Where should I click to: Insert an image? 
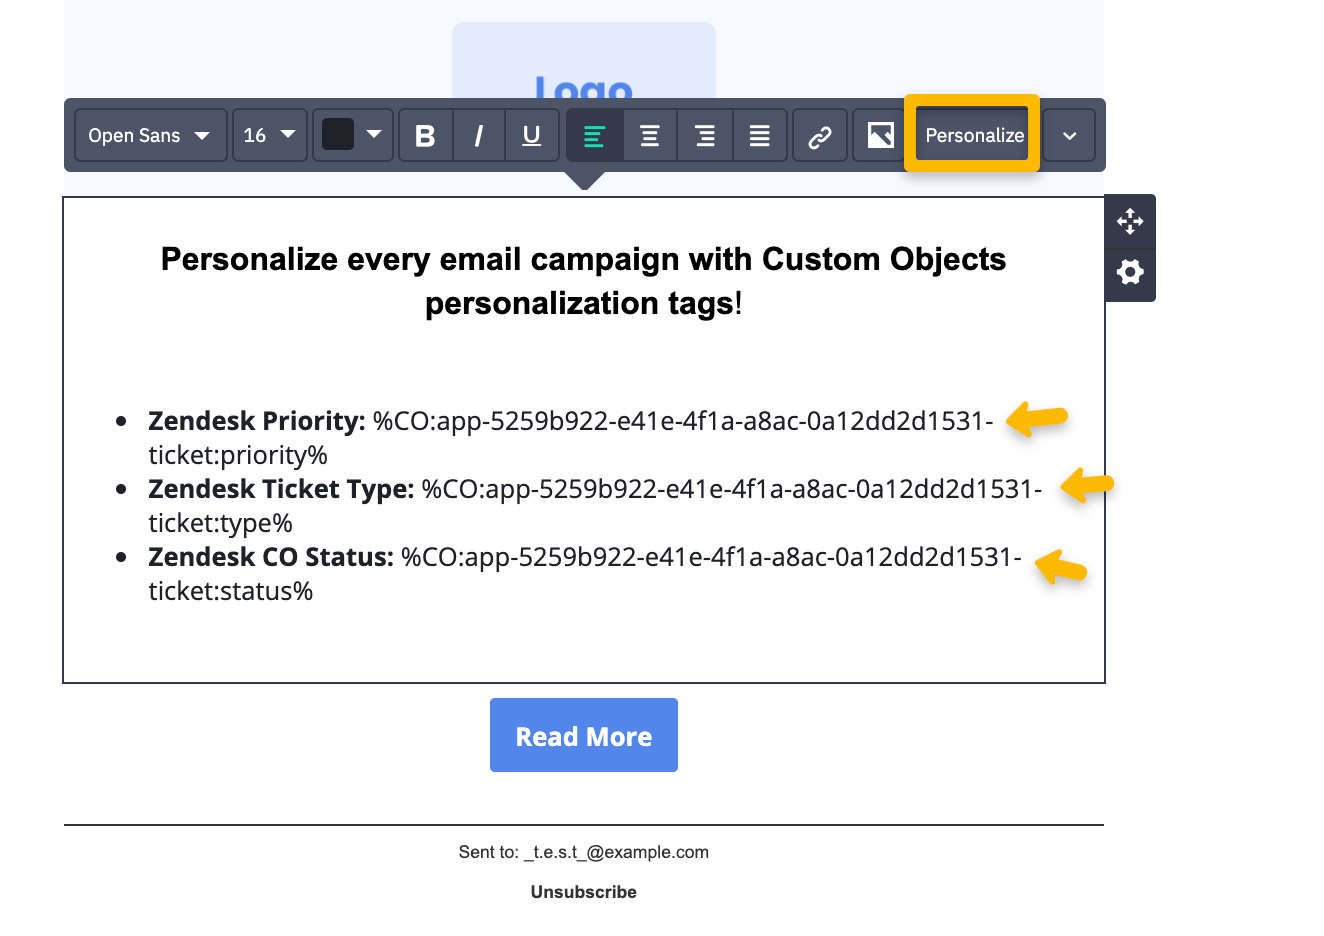tap(880, 135)
